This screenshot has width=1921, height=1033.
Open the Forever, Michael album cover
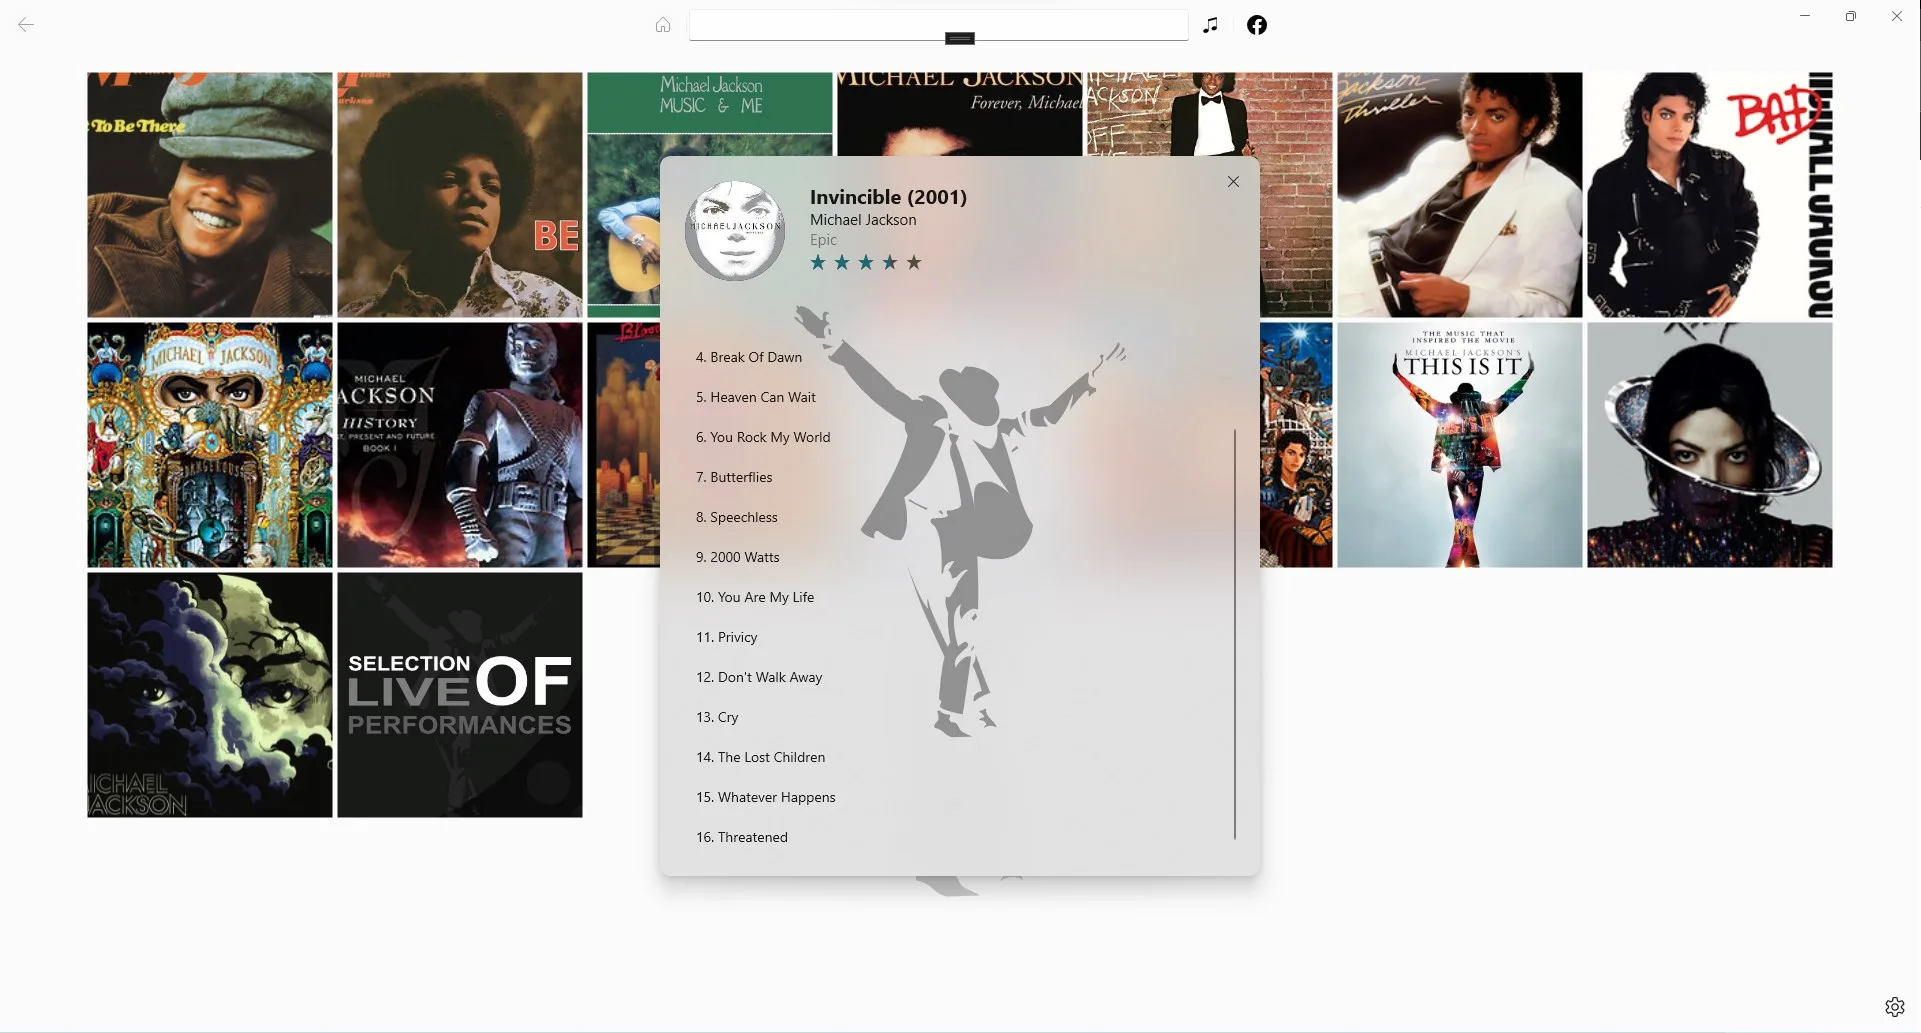coord(960,113)
